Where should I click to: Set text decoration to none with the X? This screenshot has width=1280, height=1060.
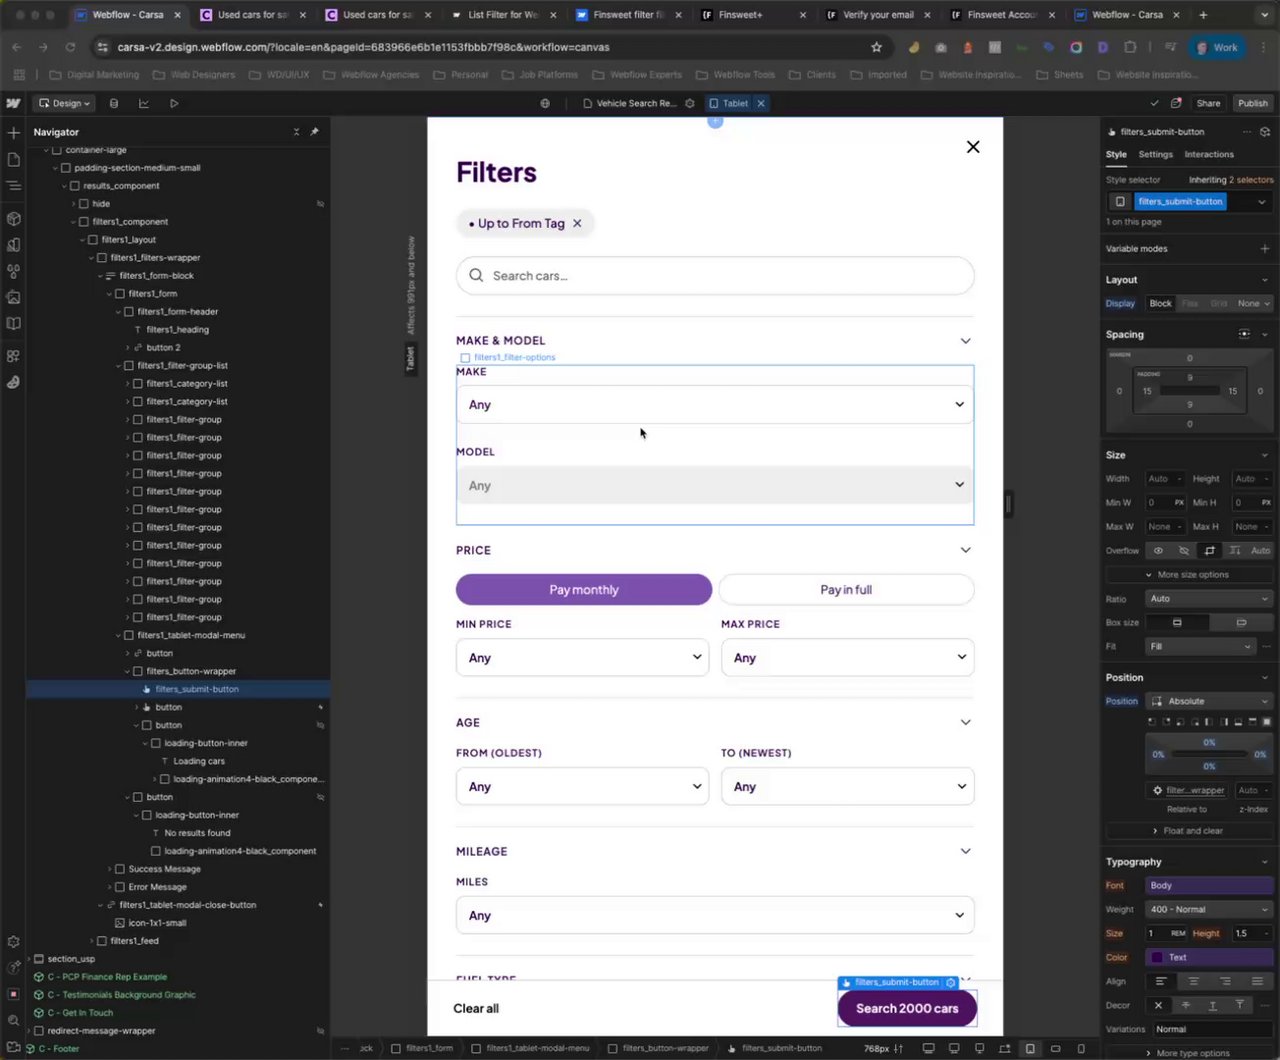click(1159, 1006)
